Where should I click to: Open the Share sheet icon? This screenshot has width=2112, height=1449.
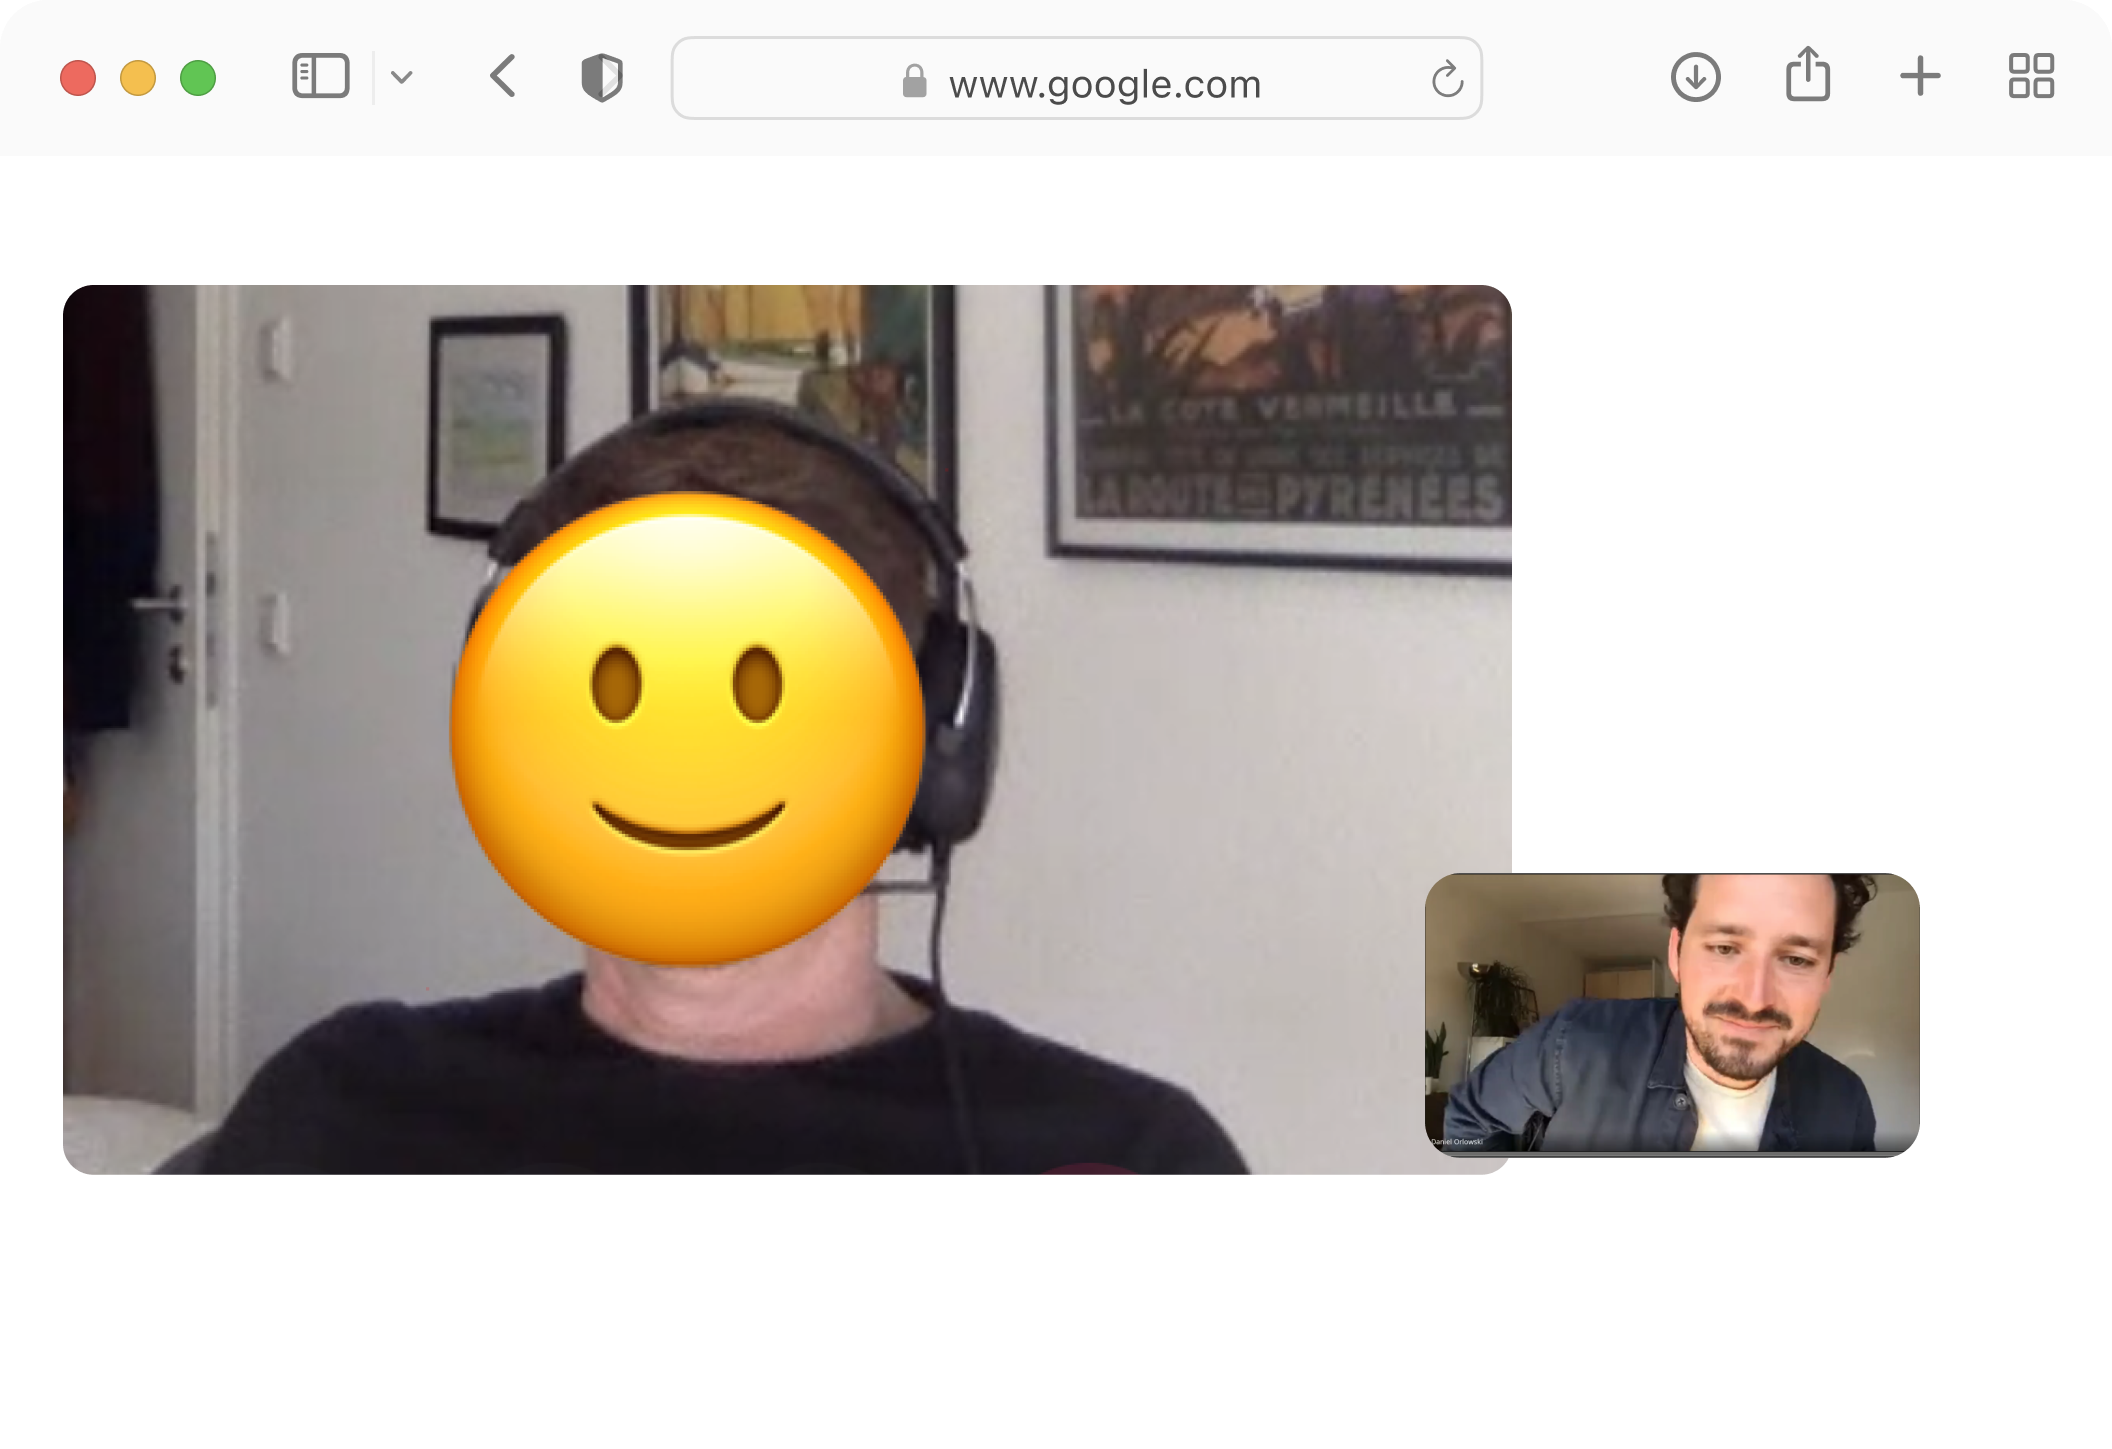tap(1807, 75)
